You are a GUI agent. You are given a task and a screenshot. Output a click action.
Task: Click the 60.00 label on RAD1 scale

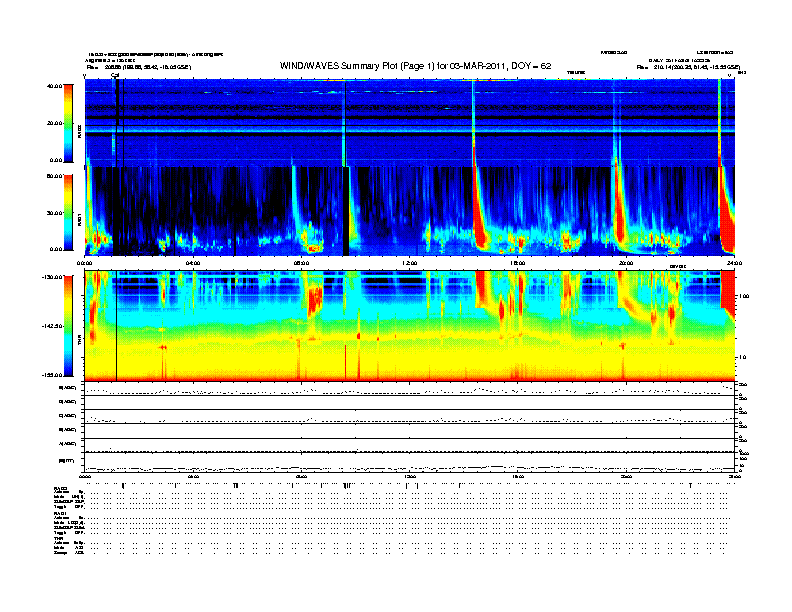(55, 176)
